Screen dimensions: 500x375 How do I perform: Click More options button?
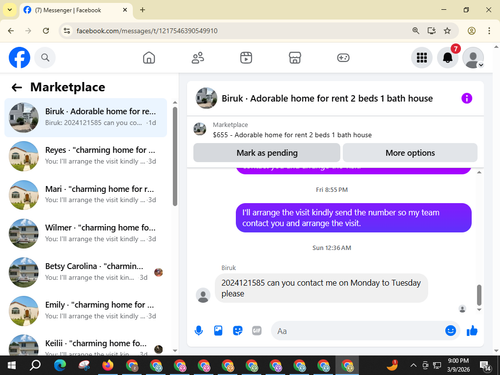coord(410,153)
